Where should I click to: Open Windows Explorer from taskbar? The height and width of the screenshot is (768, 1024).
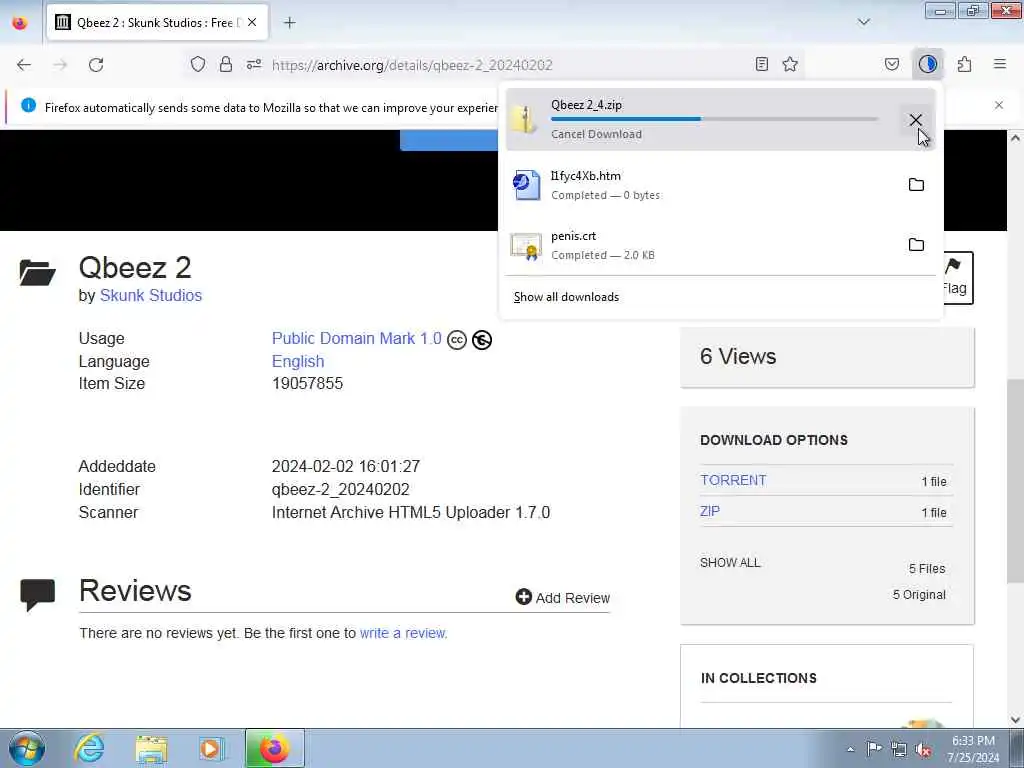coord(151,748)
